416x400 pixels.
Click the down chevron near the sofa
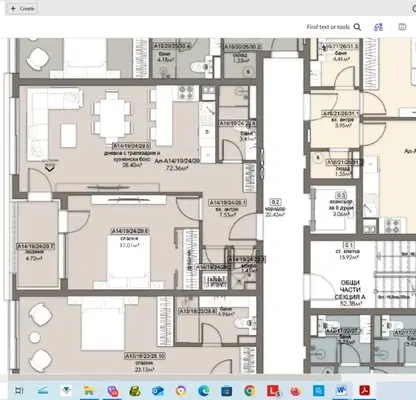pos(50,169)
